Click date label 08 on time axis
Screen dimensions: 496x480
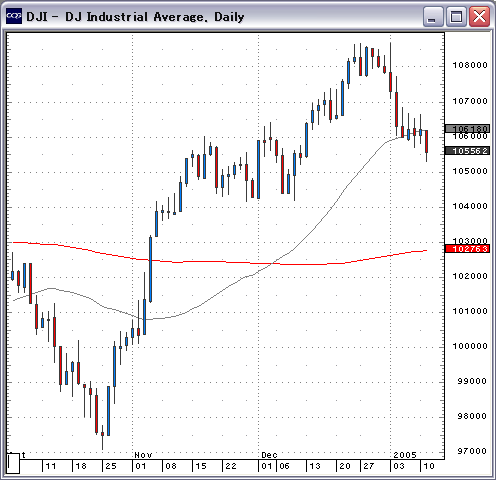pyautogui.click(x=171, y=466)
